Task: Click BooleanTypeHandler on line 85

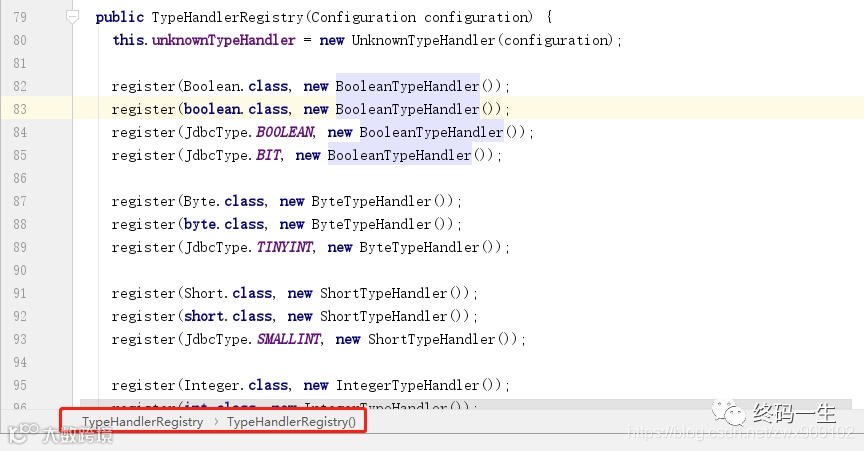Action: [399, 155]
